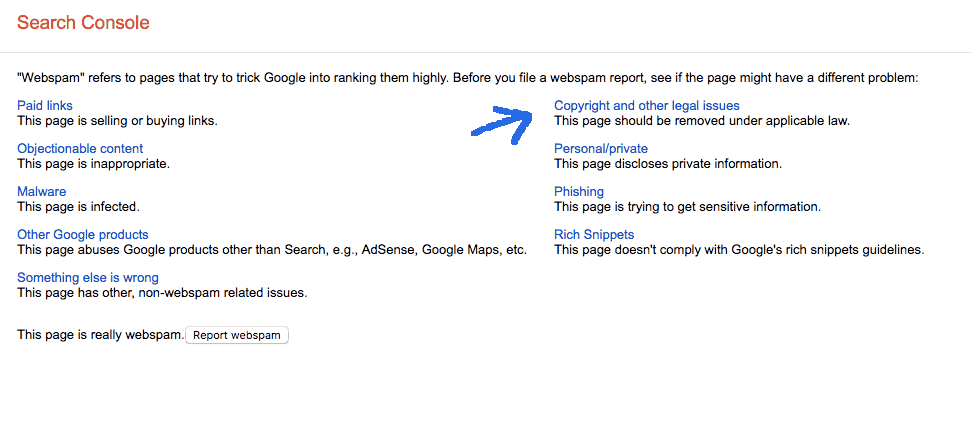Click the Report webspam button
Screen dimensions: 972x436
click(237, 336)
